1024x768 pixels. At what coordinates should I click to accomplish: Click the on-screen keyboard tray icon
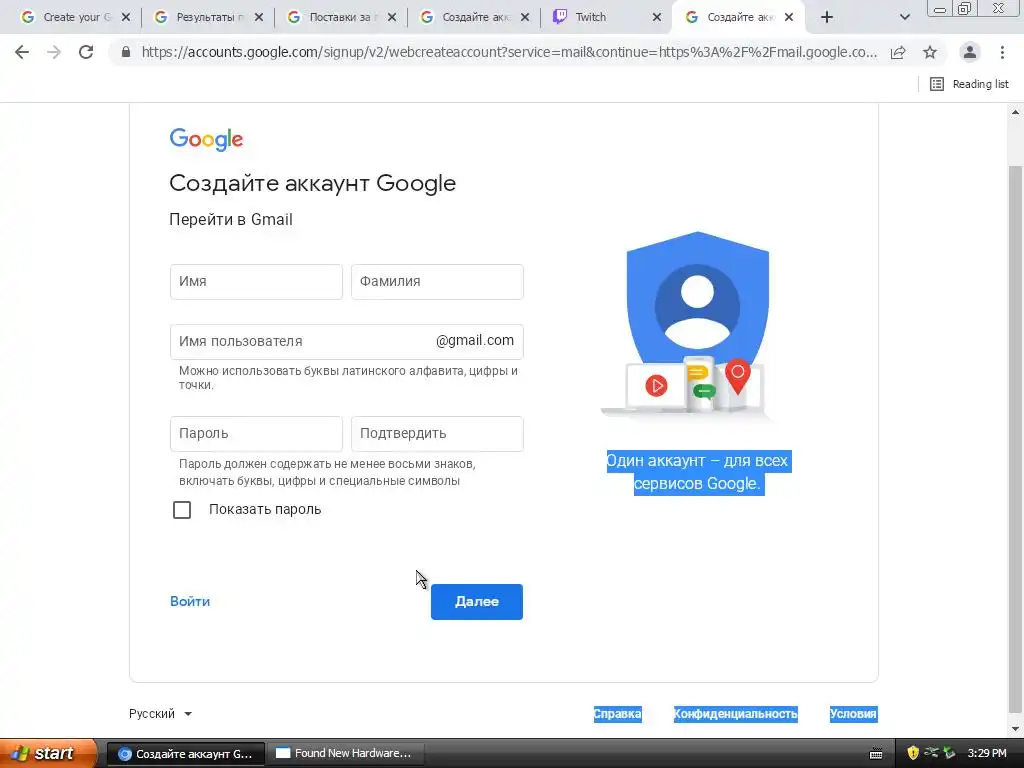(x=876, y=754)
